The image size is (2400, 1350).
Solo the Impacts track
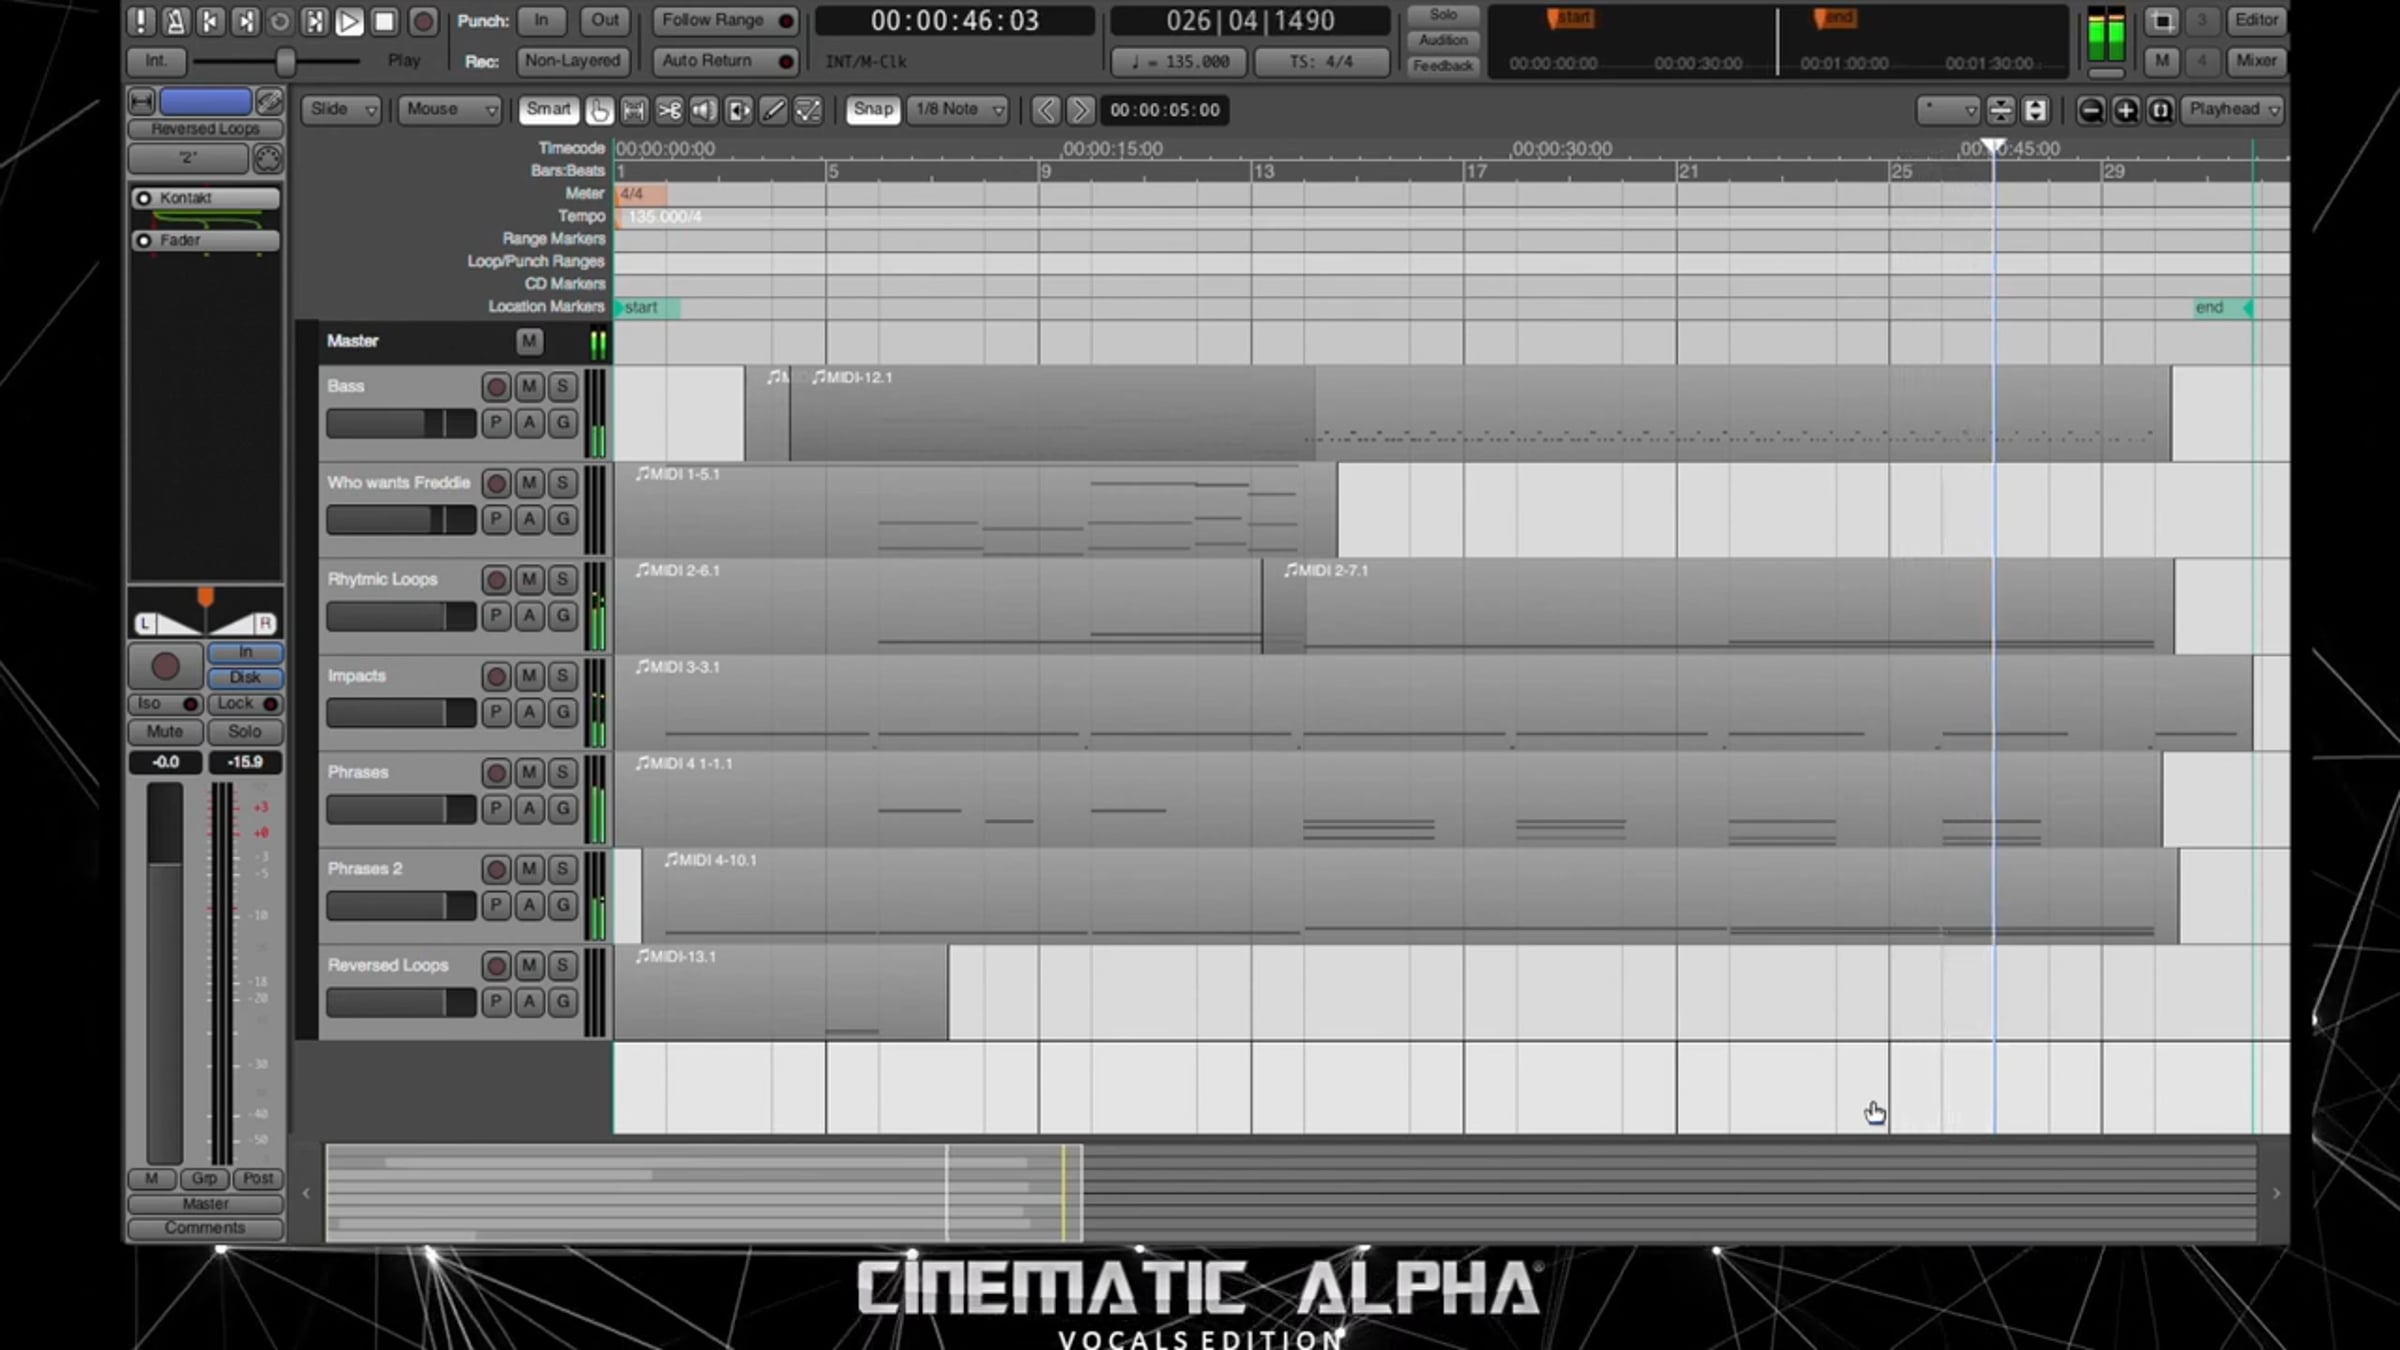coord(563,677)
